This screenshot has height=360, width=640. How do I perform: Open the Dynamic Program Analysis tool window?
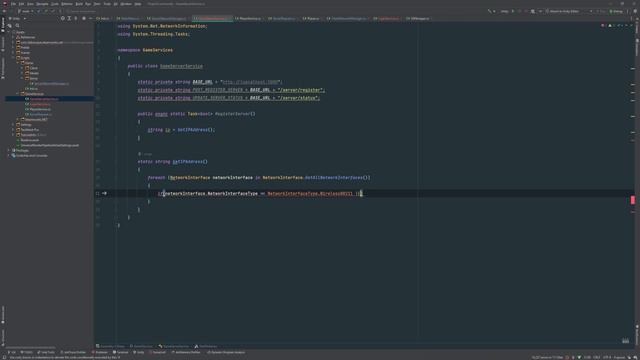tap(226, 352)
